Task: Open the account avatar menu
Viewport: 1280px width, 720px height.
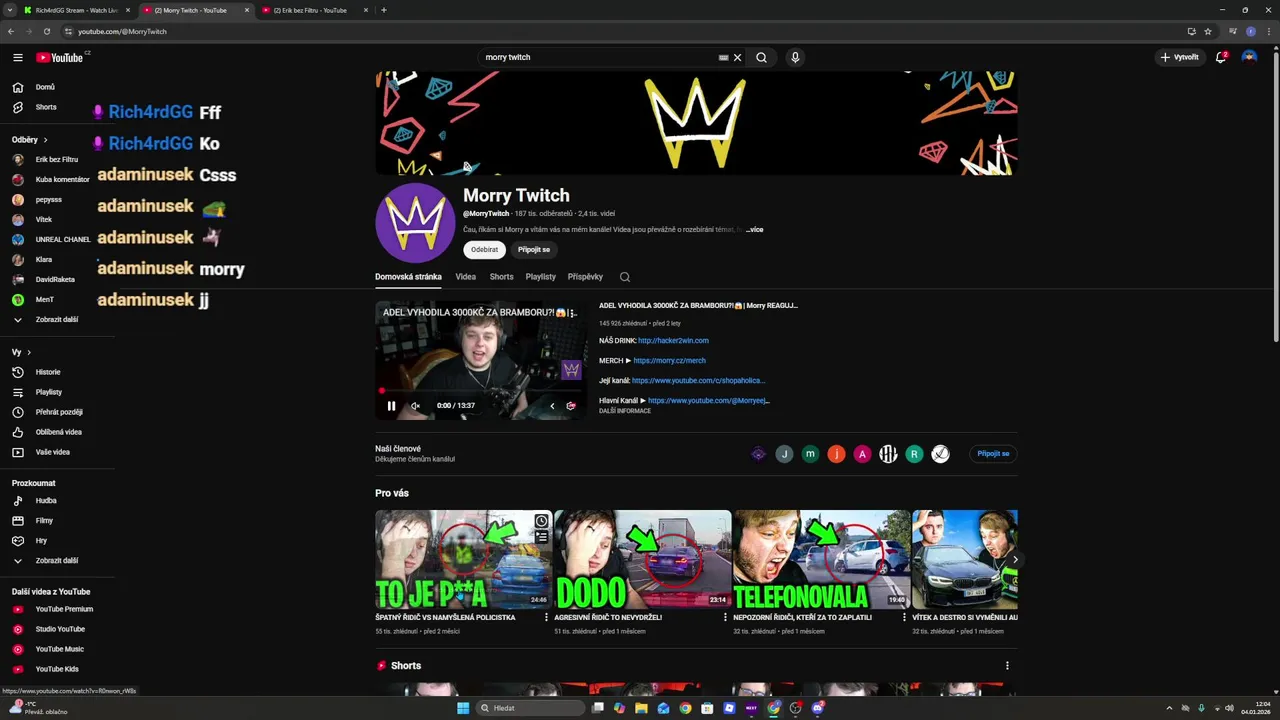Action: pos(1249,58)
